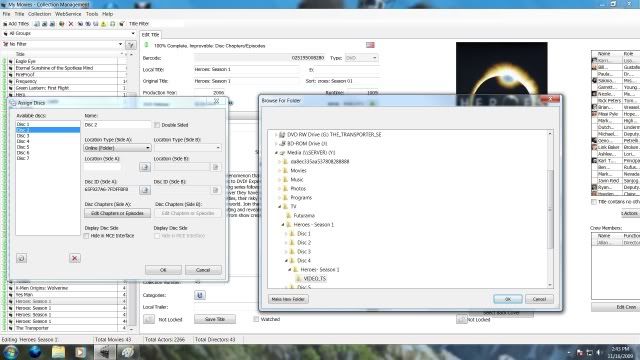Click the lock icon under the cover image
The height and width of the screenshot is (360, 640).
[462, 320]
